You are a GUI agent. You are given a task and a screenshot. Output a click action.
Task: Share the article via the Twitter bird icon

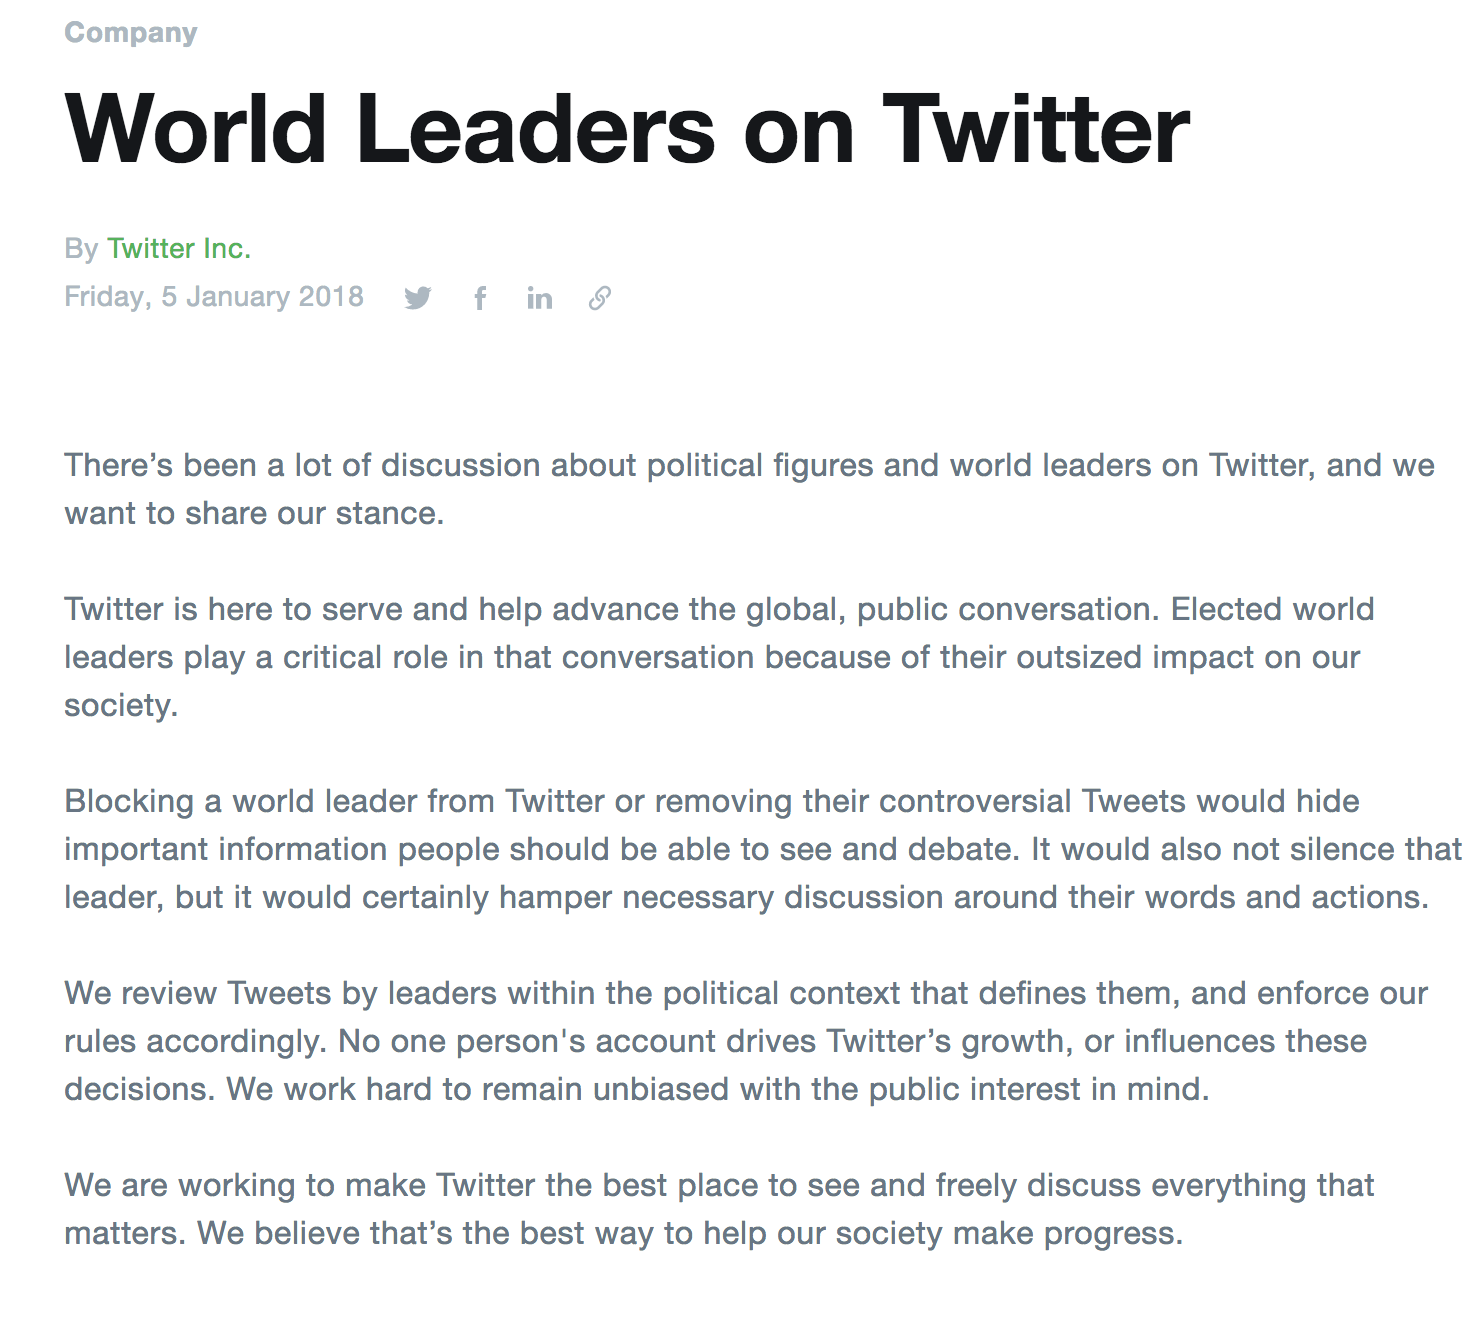click(x=418, y=298)
